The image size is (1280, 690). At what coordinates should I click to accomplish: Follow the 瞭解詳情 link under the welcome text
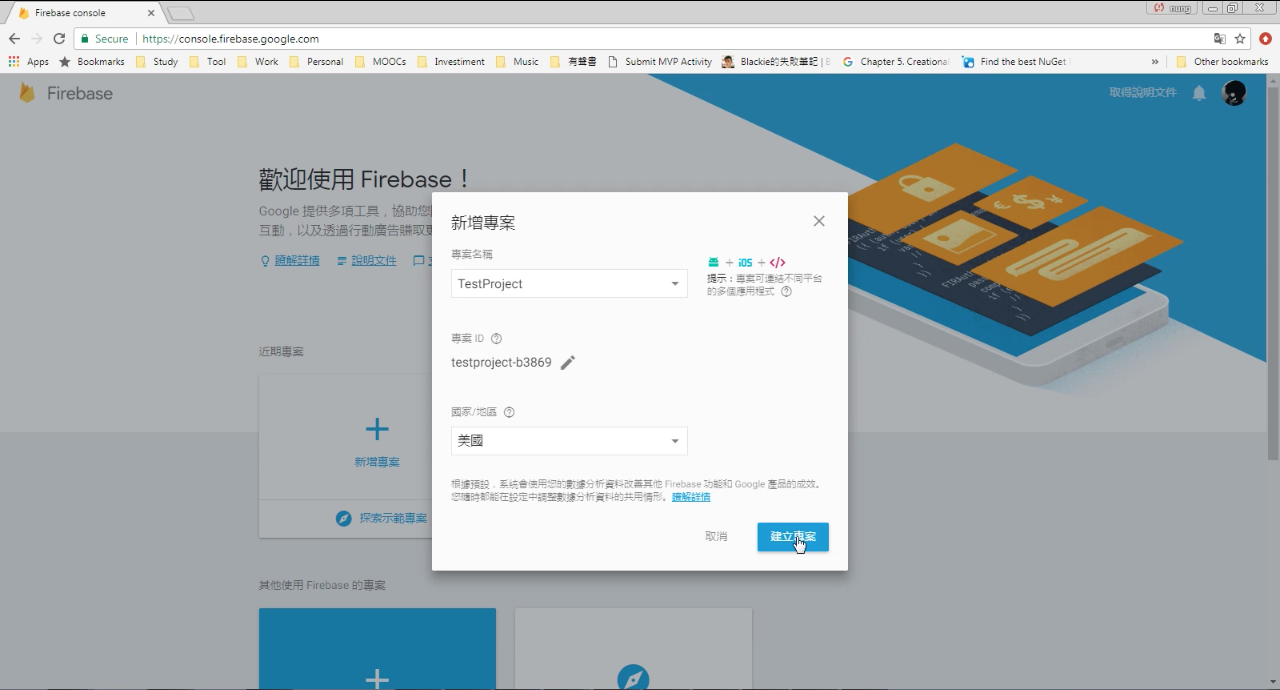290,261
